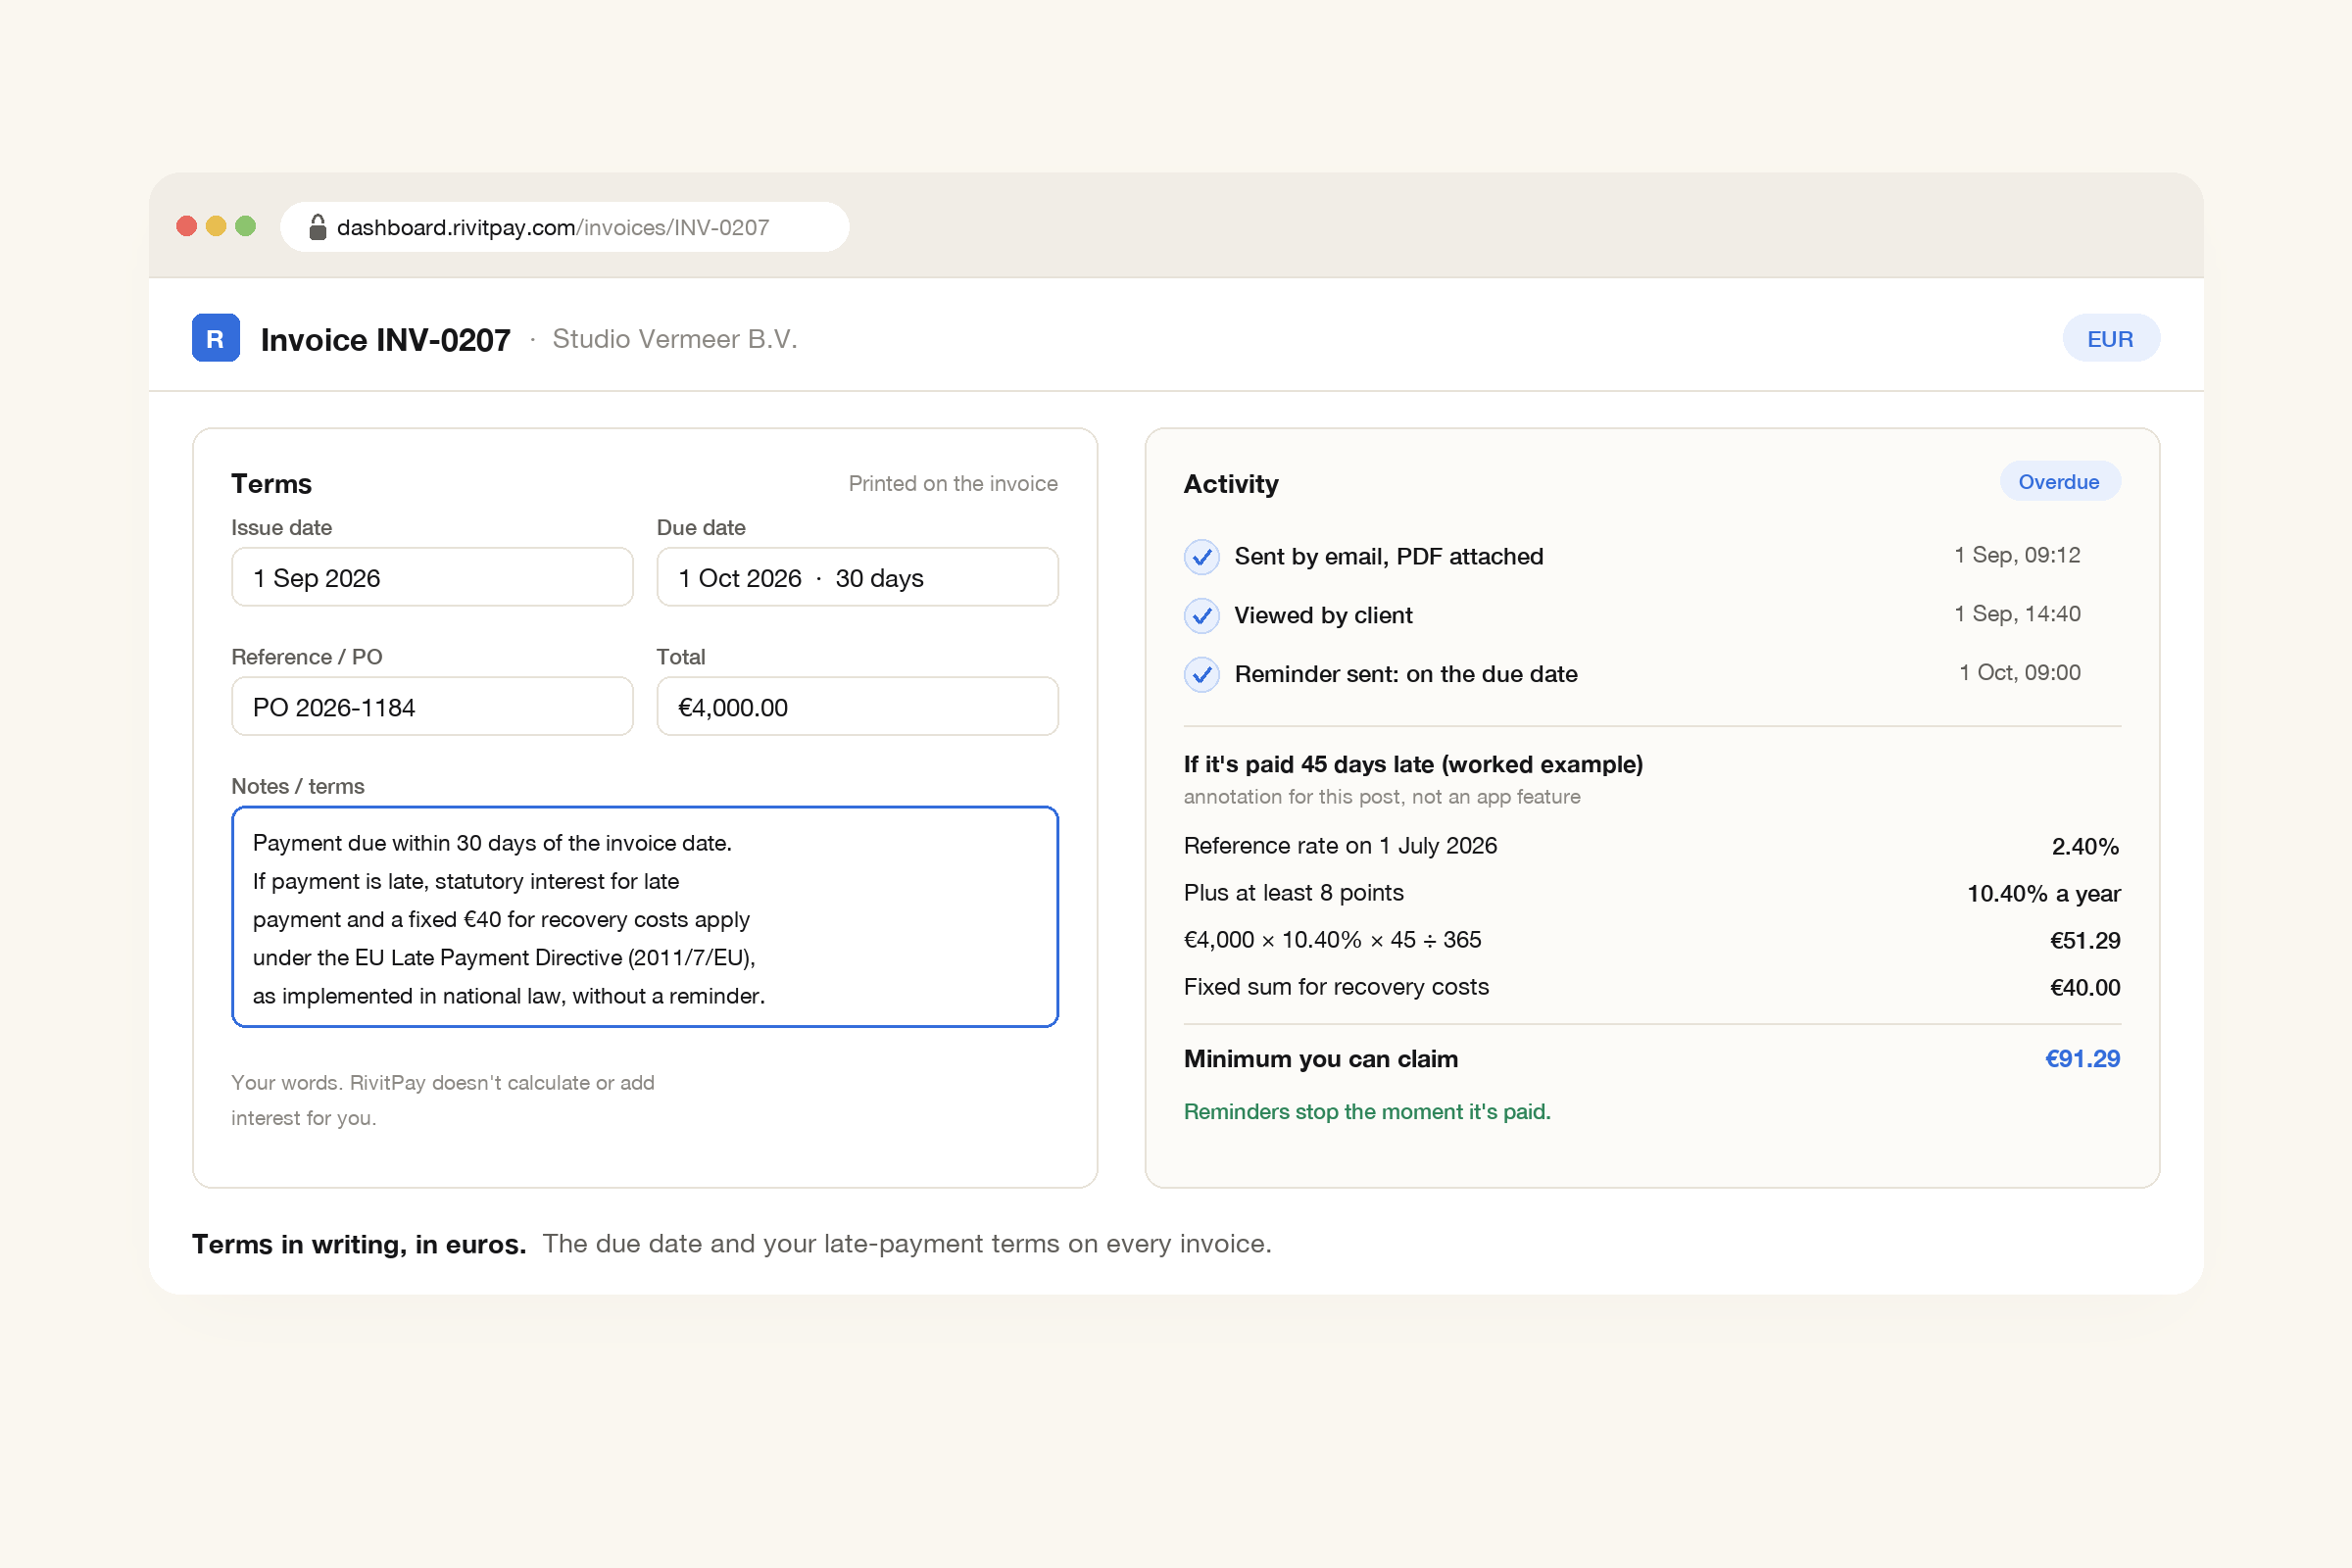Click the Reference / PO field
The image size is (2352, 1568).
432,707
